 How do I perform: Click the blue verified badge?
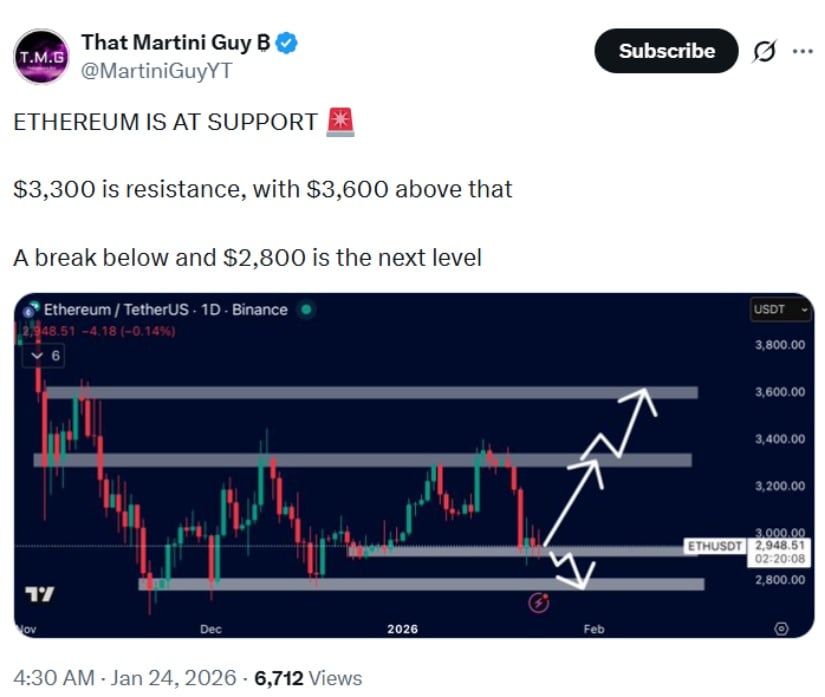pyautogui.click(x=288, y=42)
